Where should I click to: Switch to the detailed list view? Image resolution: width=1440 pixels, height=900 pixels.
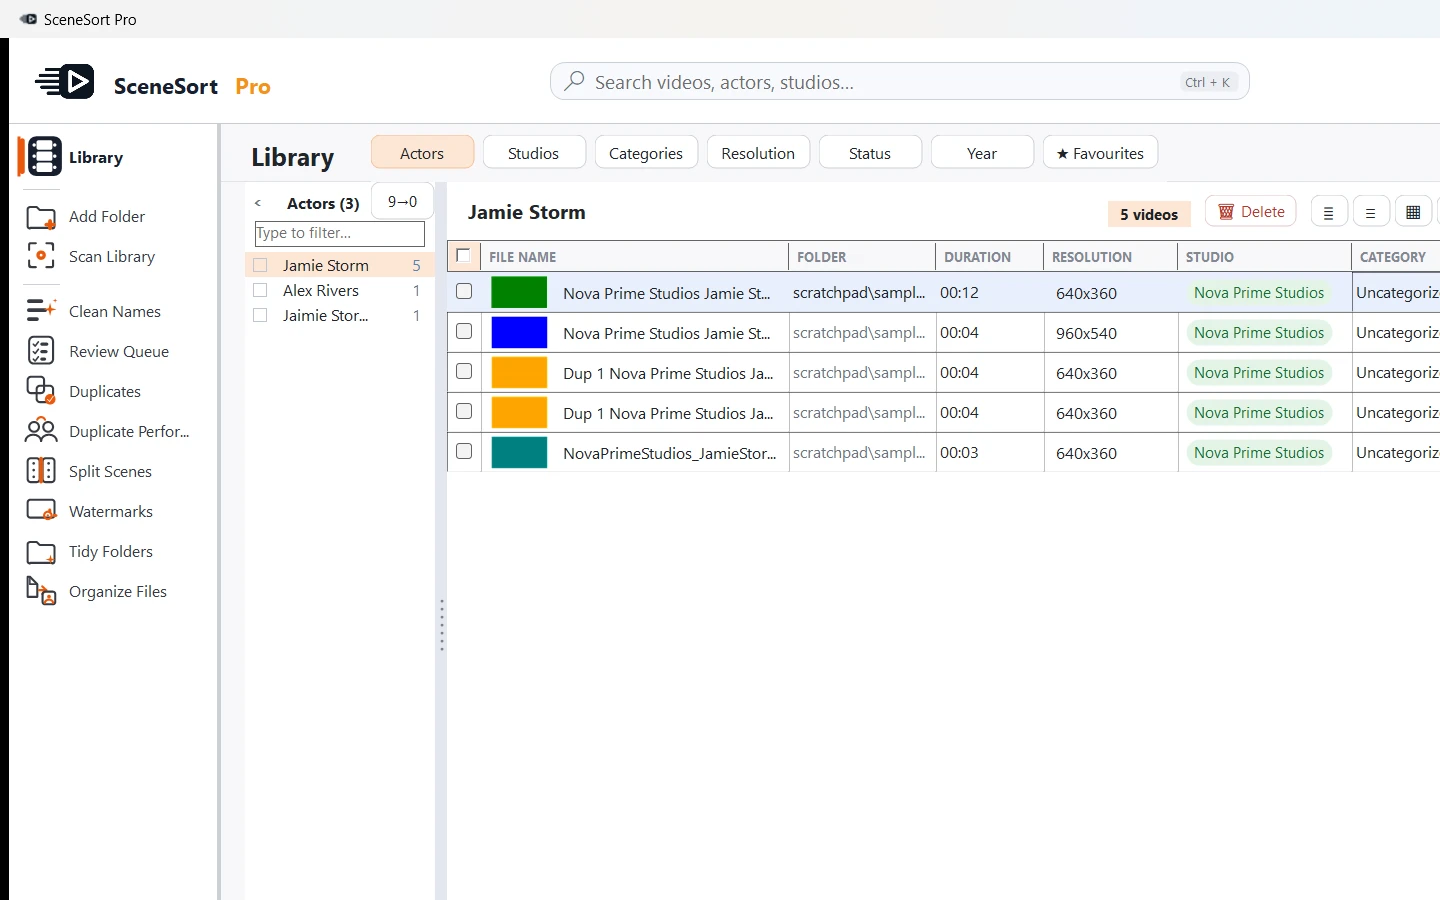(x=1329, y=213)
